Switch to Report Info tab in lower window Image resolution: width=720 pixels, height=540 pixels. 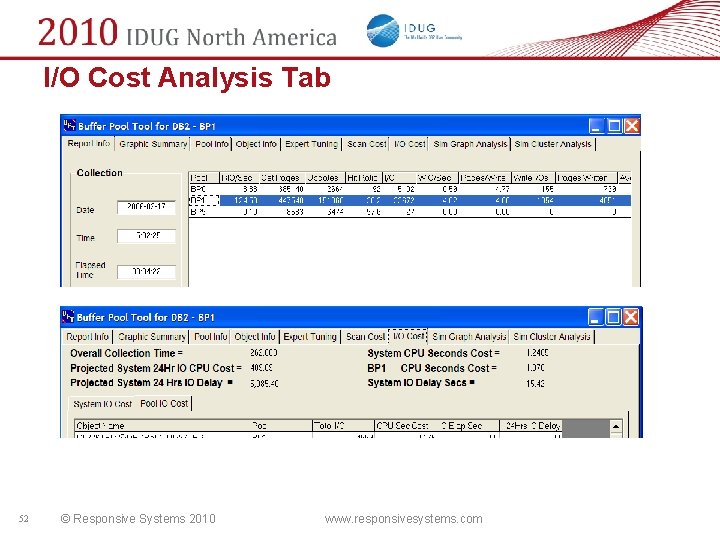pyautogui.click(x=87, y=337)
